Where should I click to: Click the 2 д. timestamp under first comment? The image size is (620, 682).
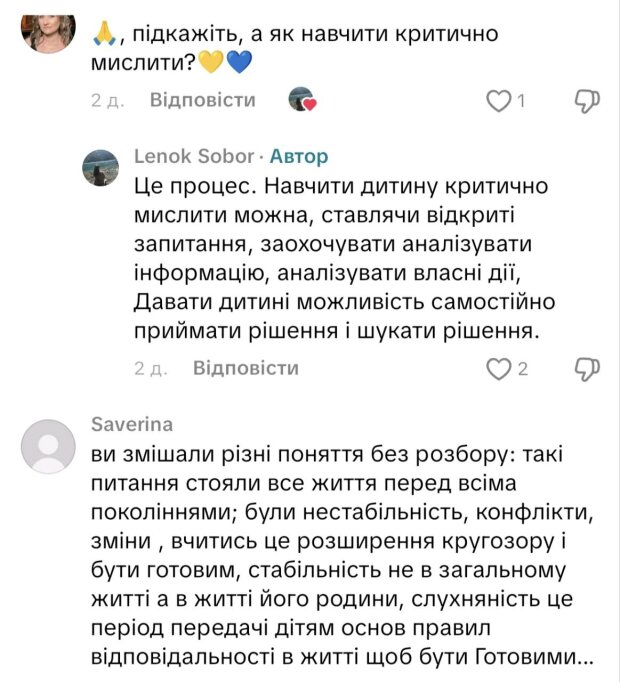pos(107,101)
